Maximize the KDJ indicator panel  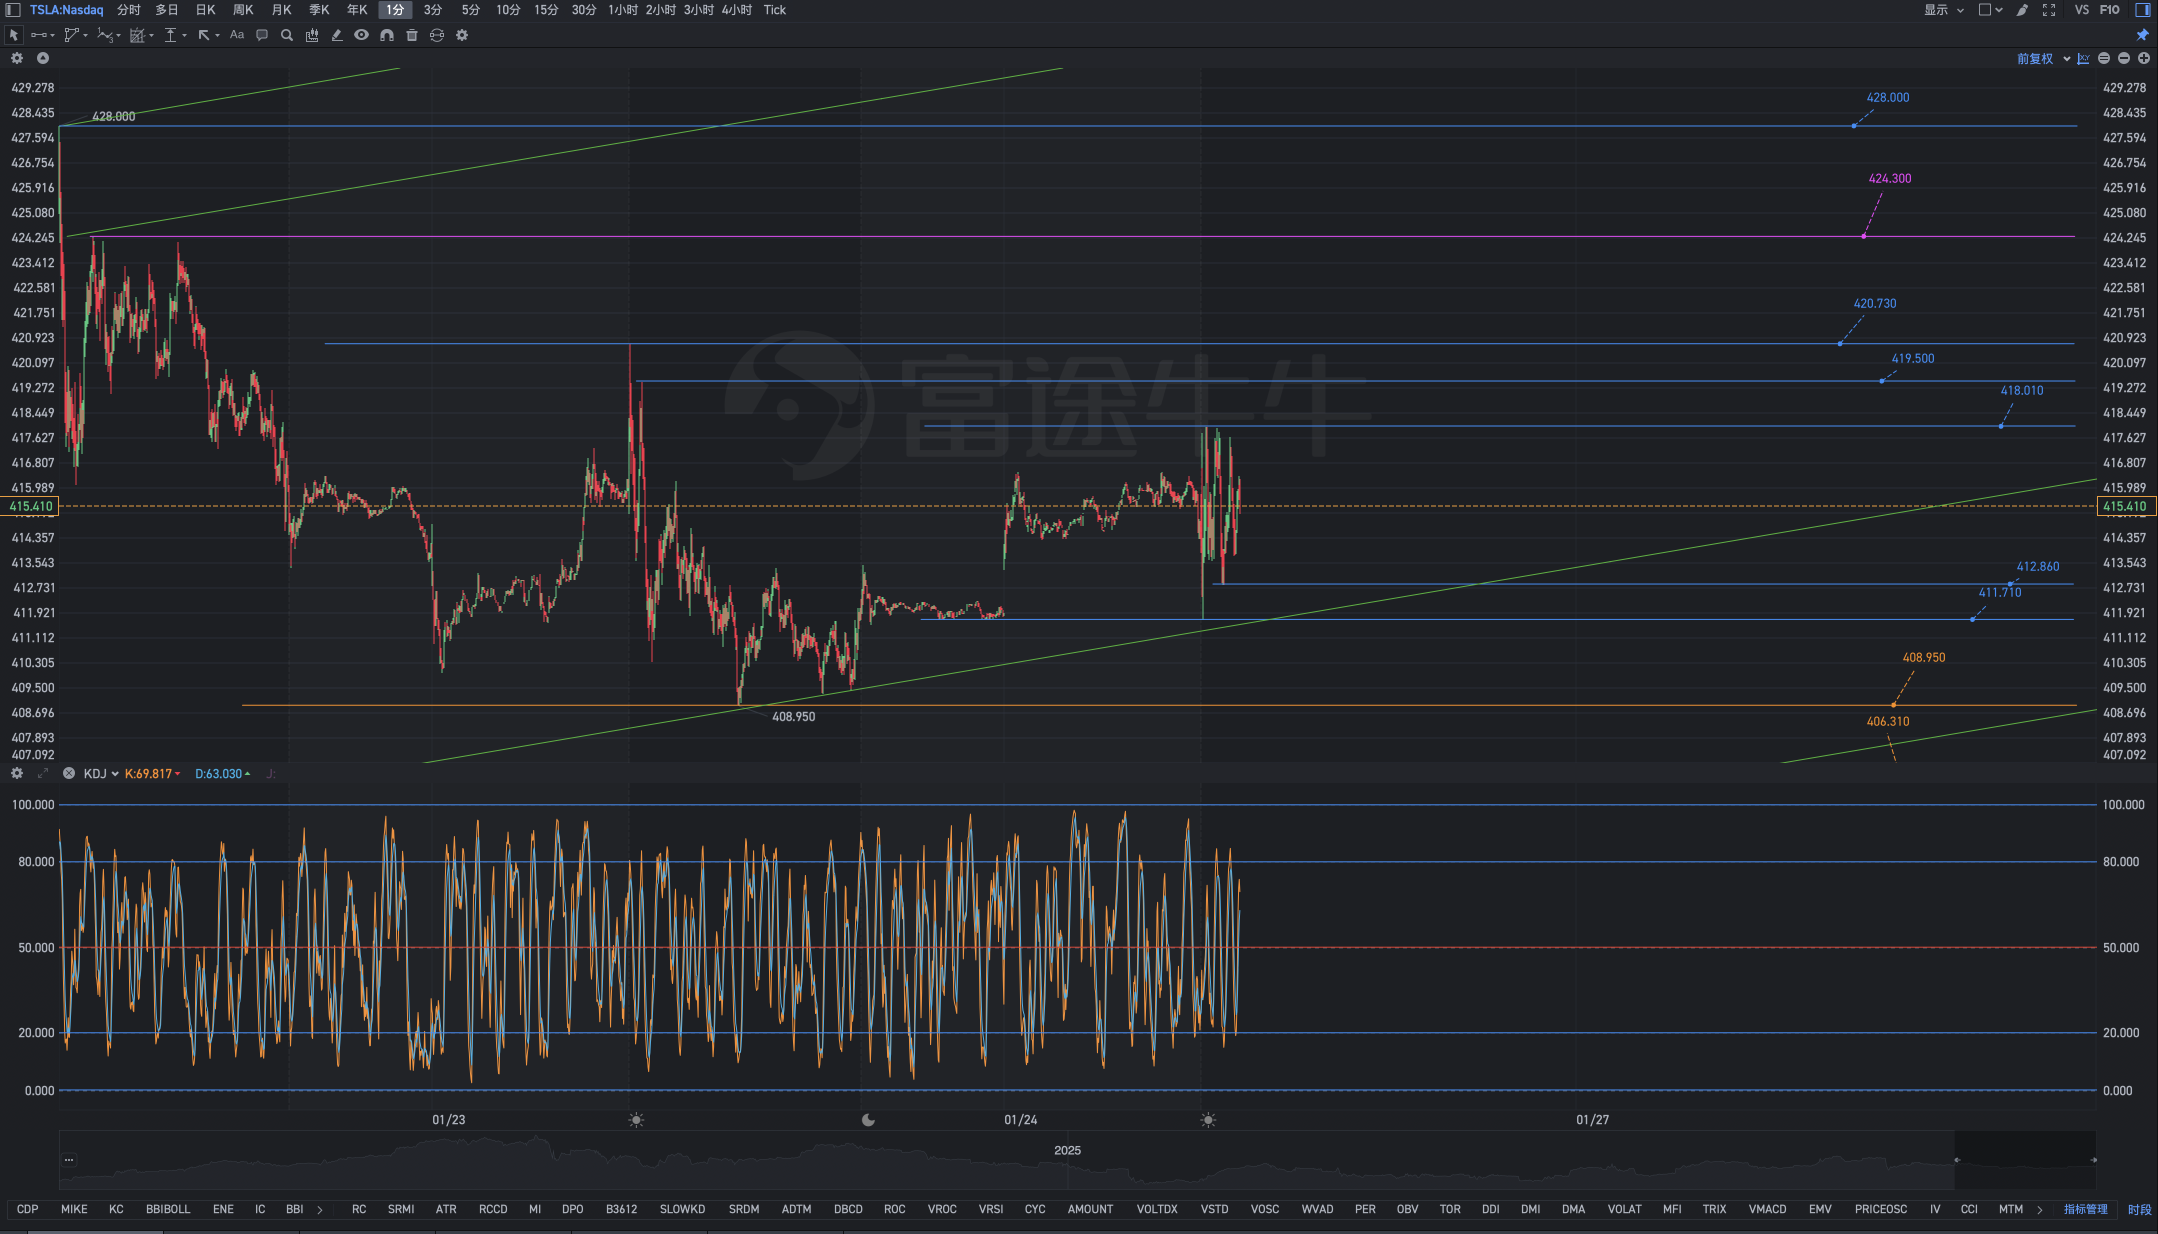click(x=43, y=773)
